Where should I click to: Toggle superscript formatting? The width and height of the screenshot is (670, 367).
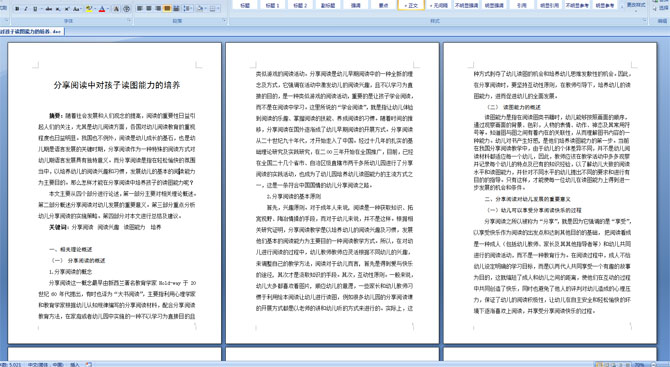(67, 9)
